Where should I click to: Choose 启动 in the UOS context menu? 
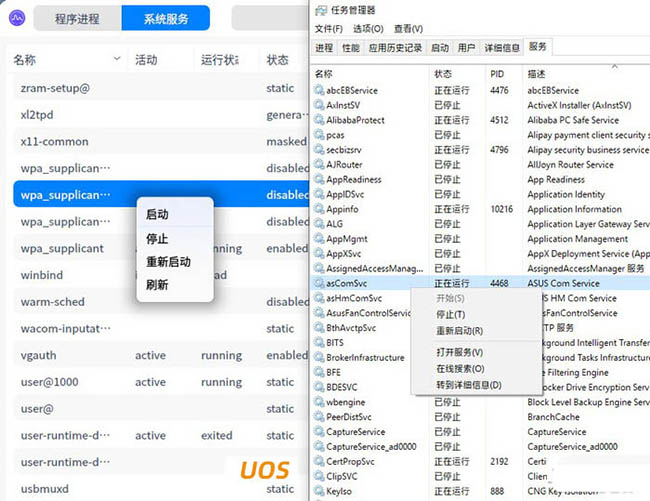(x=175, y=214)
